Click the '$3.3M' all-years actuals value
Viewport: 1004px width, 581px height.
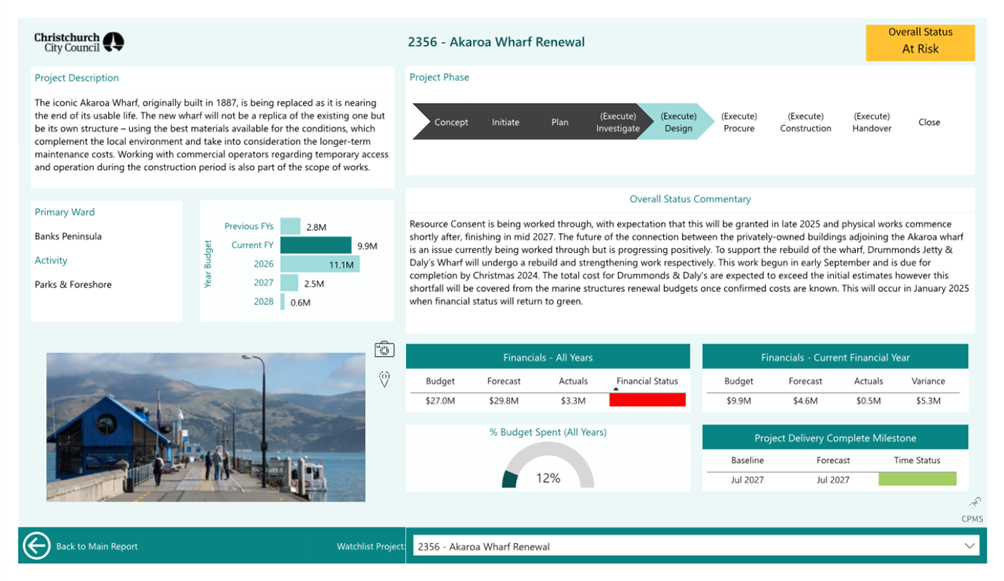[x=573, y=400]
